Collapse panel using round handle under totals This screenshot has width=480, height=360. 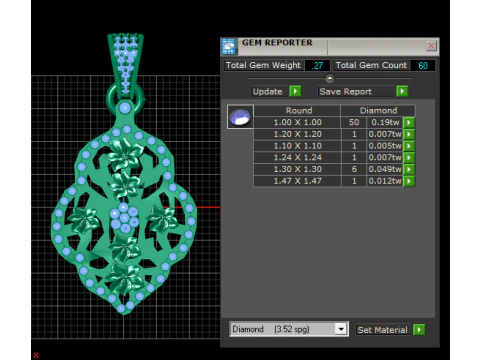pyautogui.click(x=329, y=79)
